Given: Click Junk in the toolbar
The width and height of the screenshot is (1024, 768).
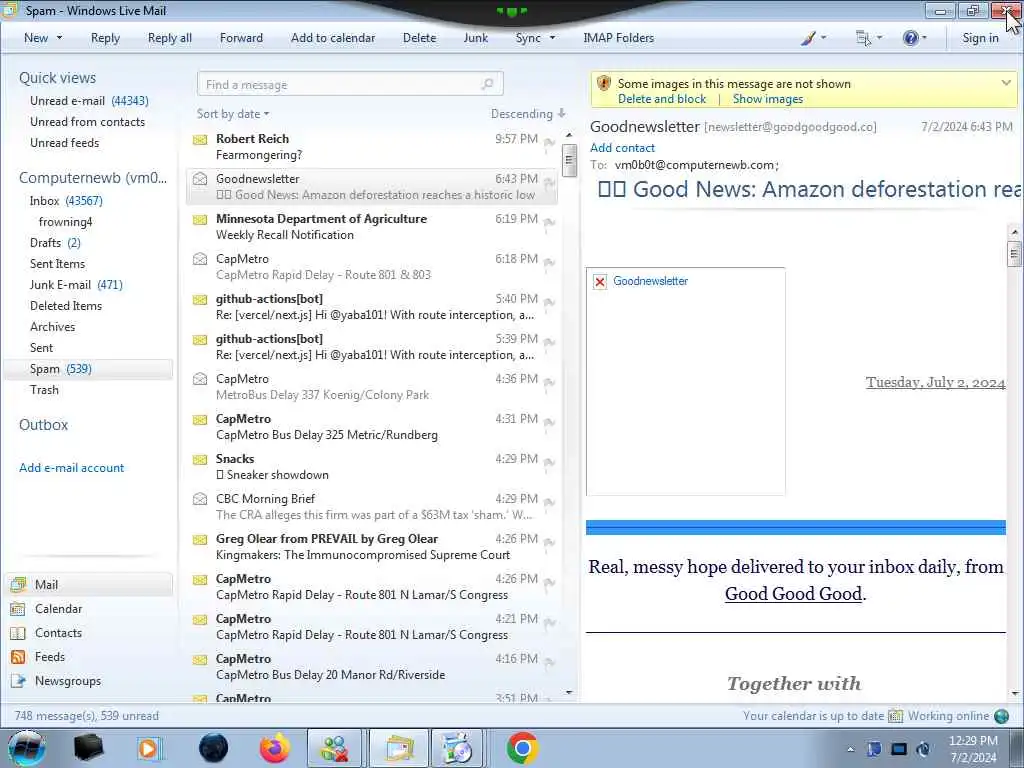Looking at the screenshot, I should pos(475,38).
